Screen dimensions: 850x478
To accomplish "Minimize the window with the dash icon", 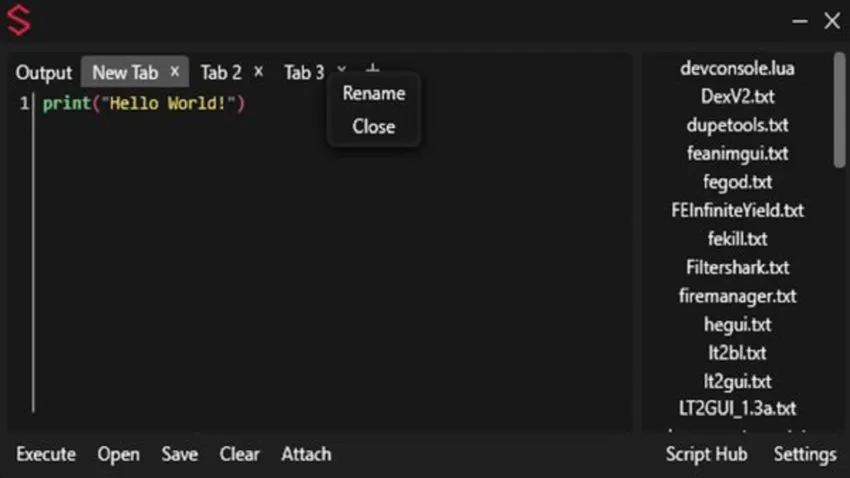I will click(799, 21).
